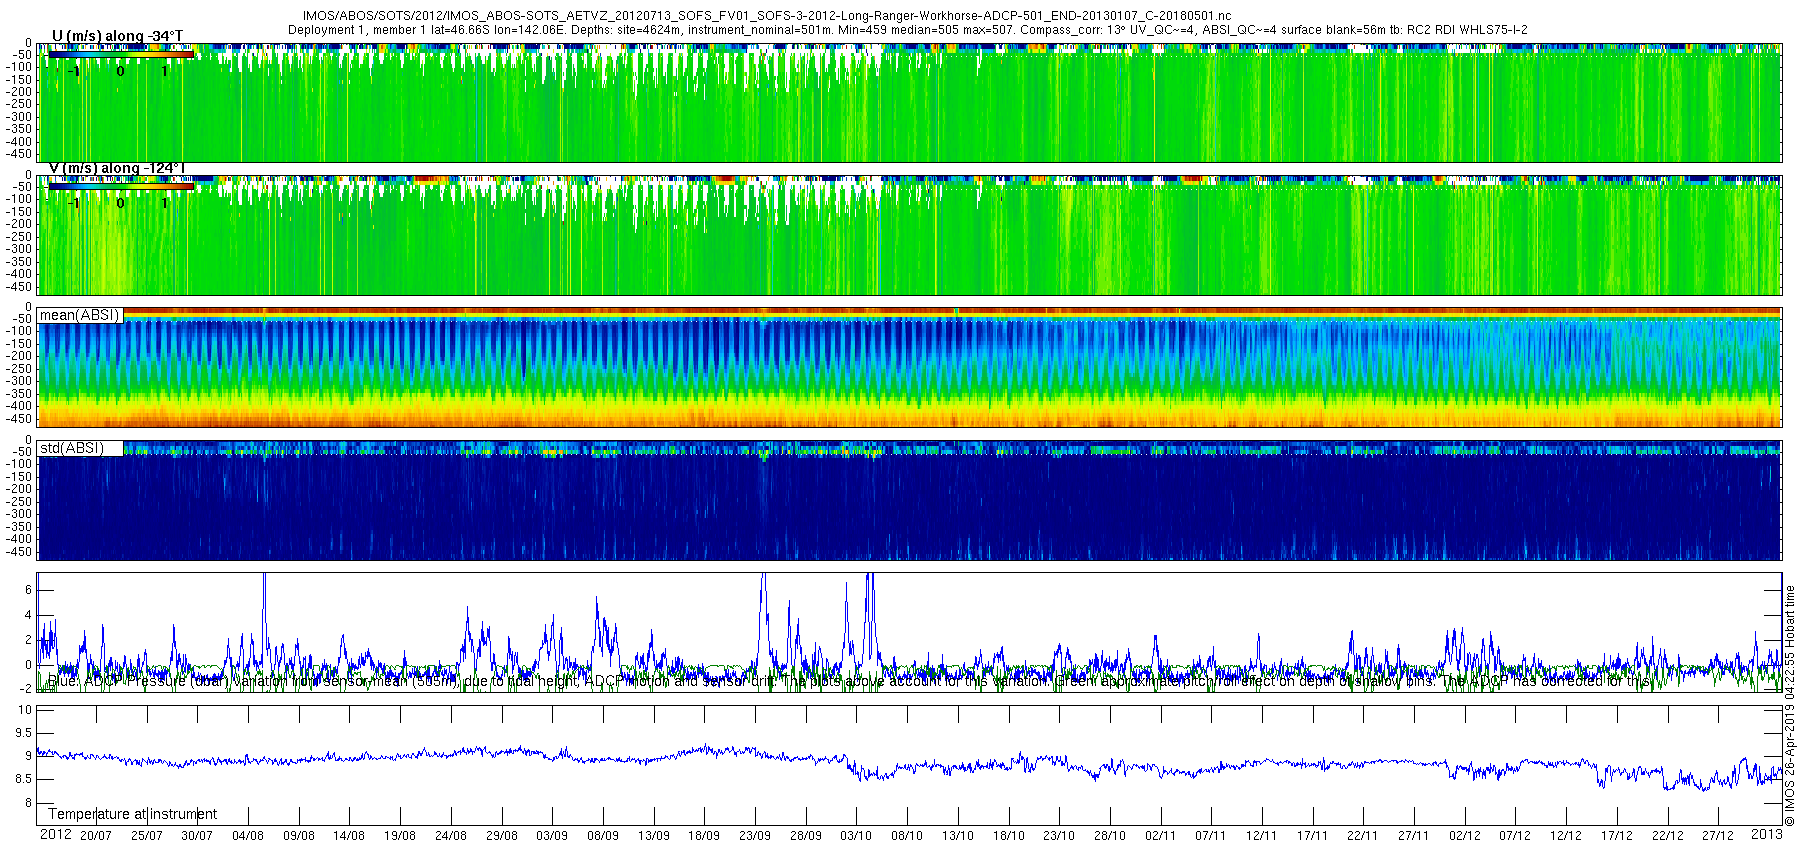Click the 'V (m/s) along -124°T' panel label
The image size is (1800, 850).
117,168
